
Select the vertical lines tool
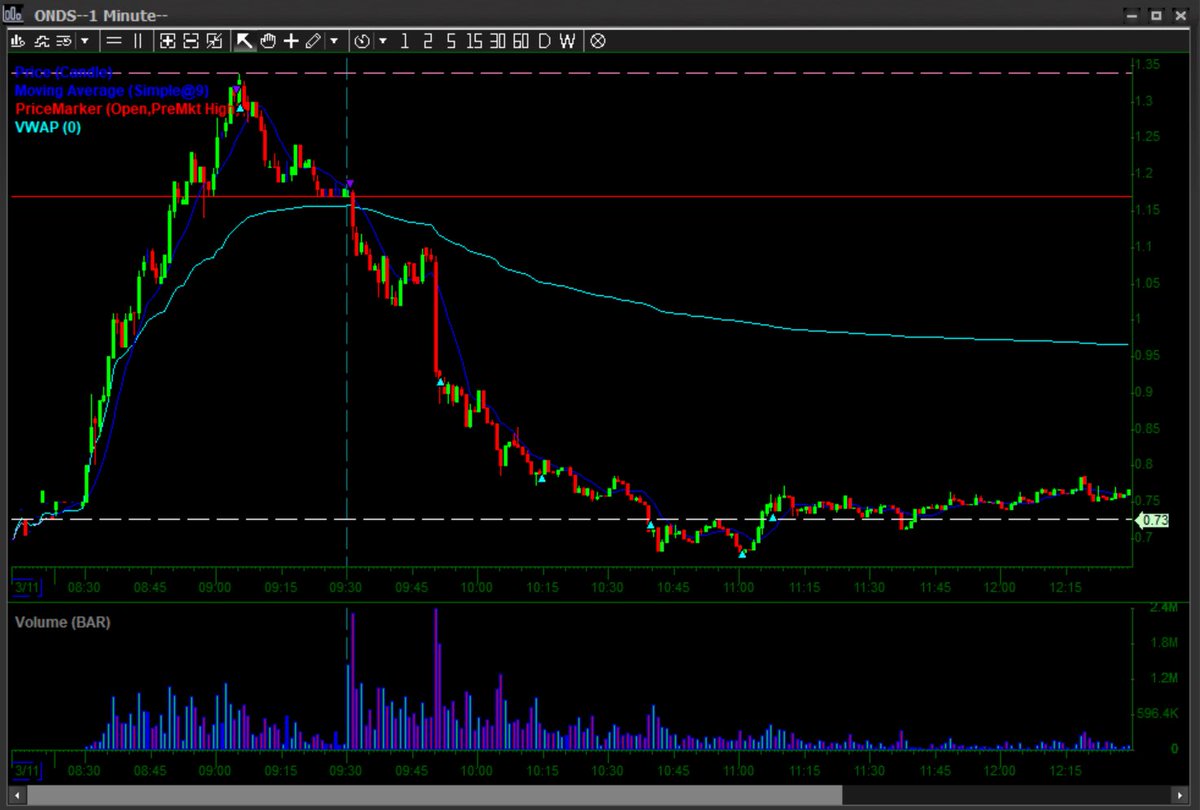137,41
